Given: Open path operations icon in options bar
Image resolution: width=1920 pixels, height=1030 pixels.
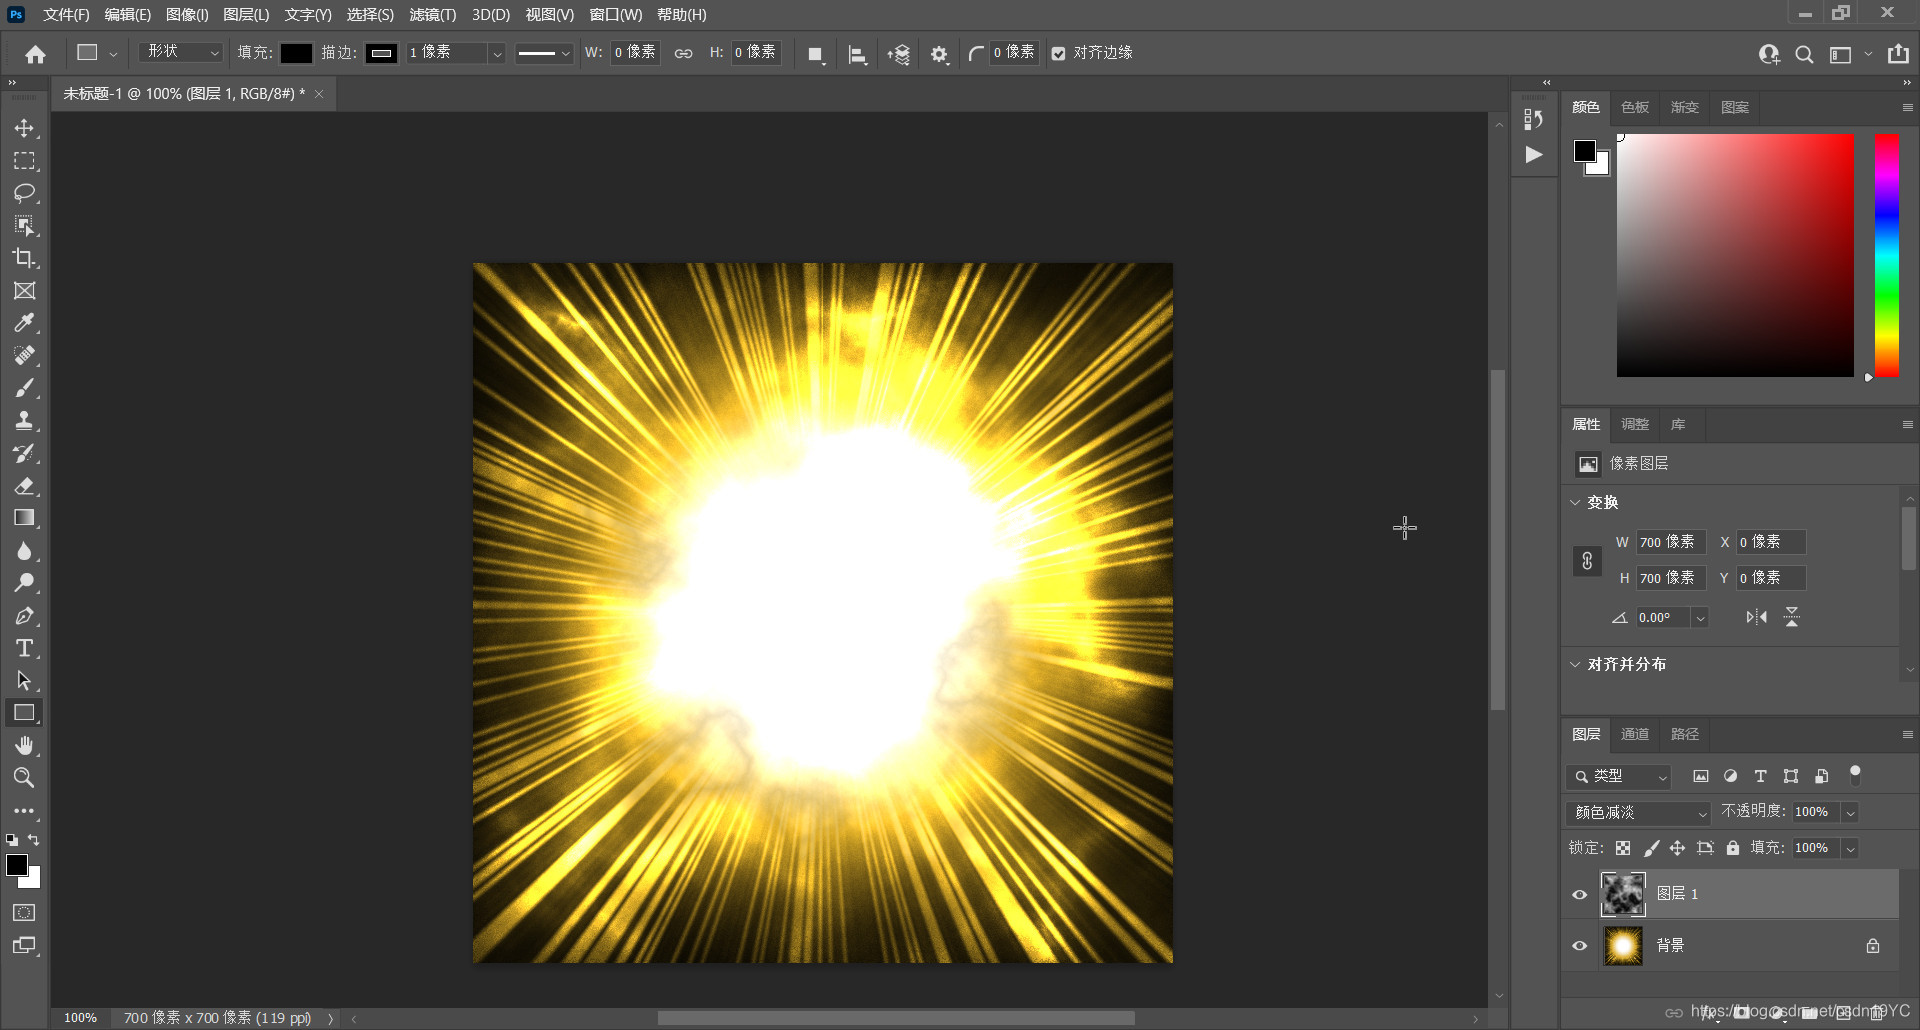Looking at the screenshot, I should coord(816,54).
